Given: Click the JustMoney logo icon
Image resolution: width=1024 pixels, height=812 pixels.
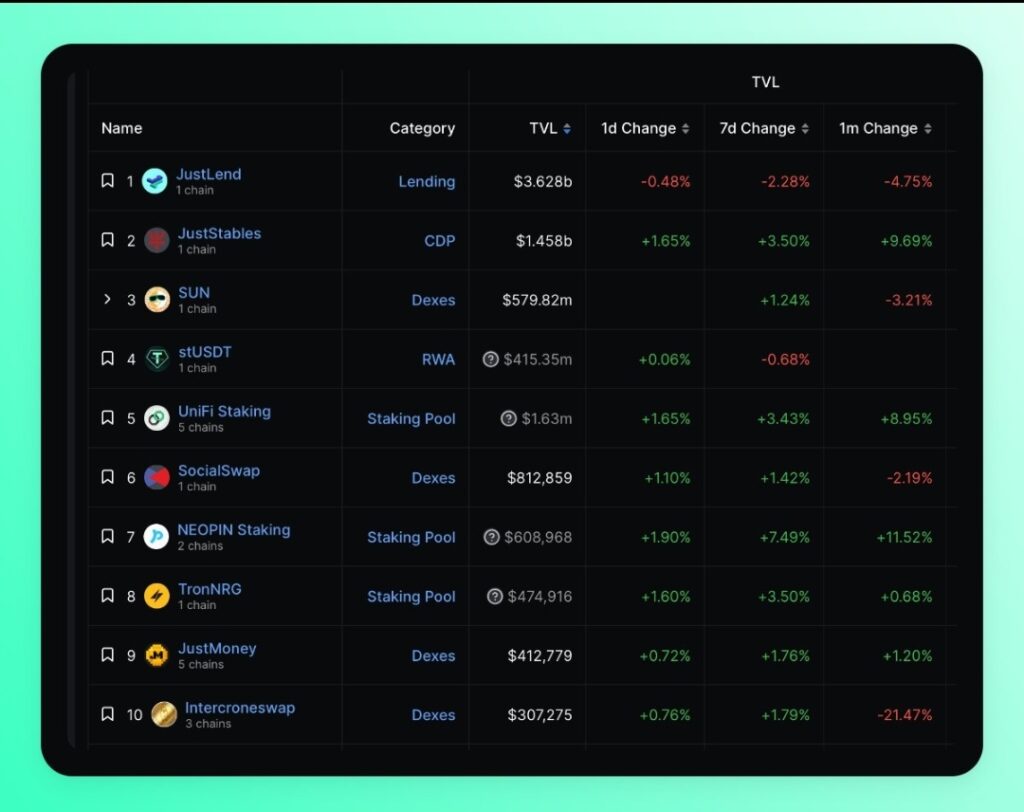Looking at the screenshot, I should [x=157, y=655].
